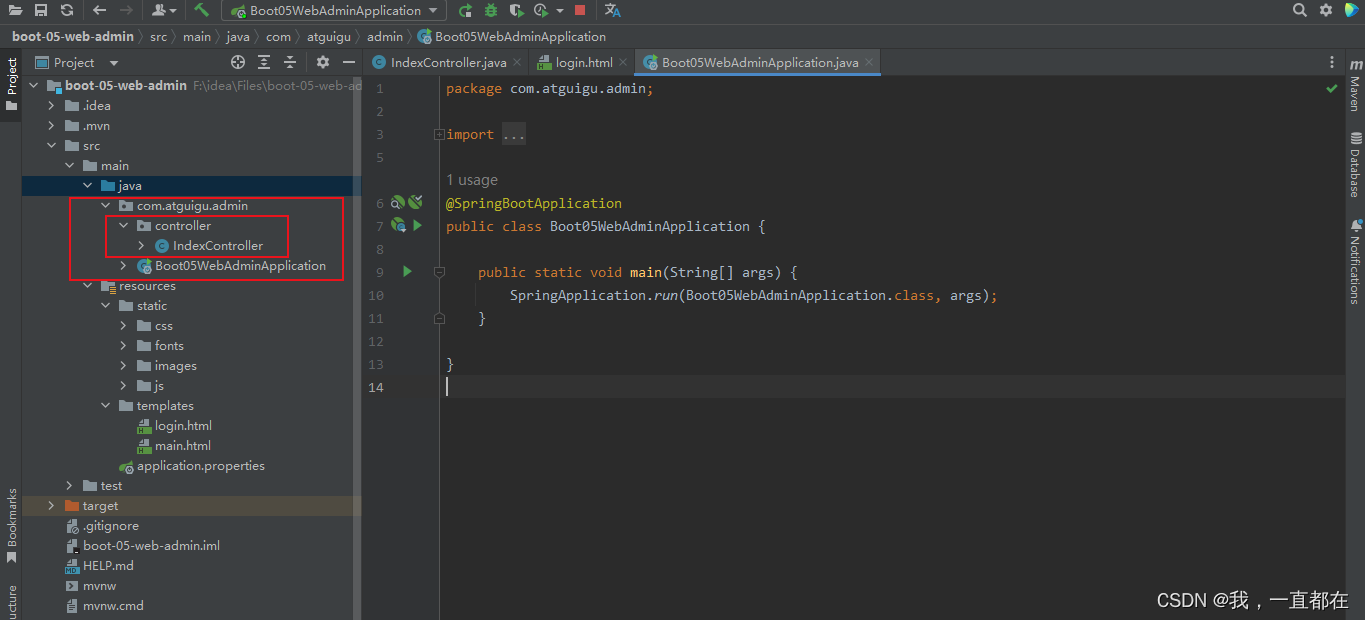Run with Coverage shield icon
The height and width of the screenshot is (620, 1365).
[x=516, y=10]
